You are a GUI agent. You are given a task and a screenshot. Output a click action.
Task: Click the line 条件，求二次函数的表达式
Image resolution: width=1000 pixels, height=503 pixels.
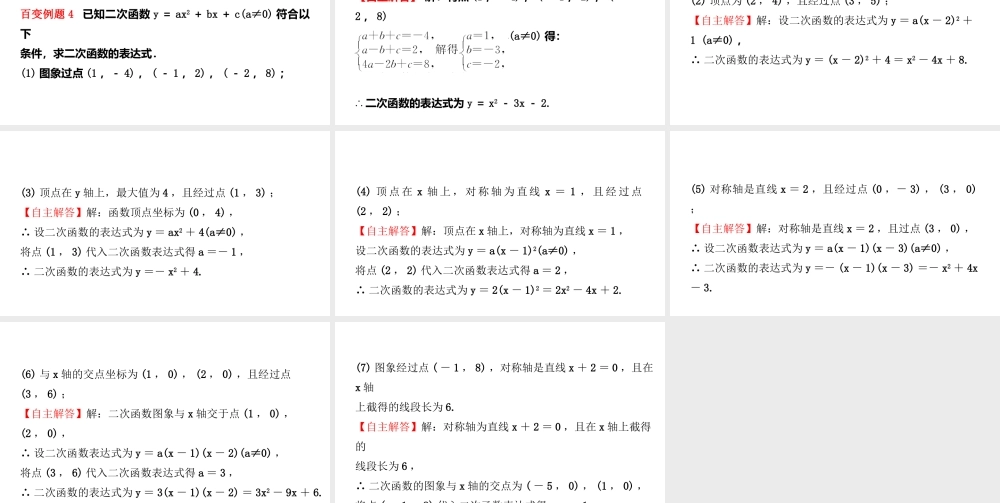point(89,54)
